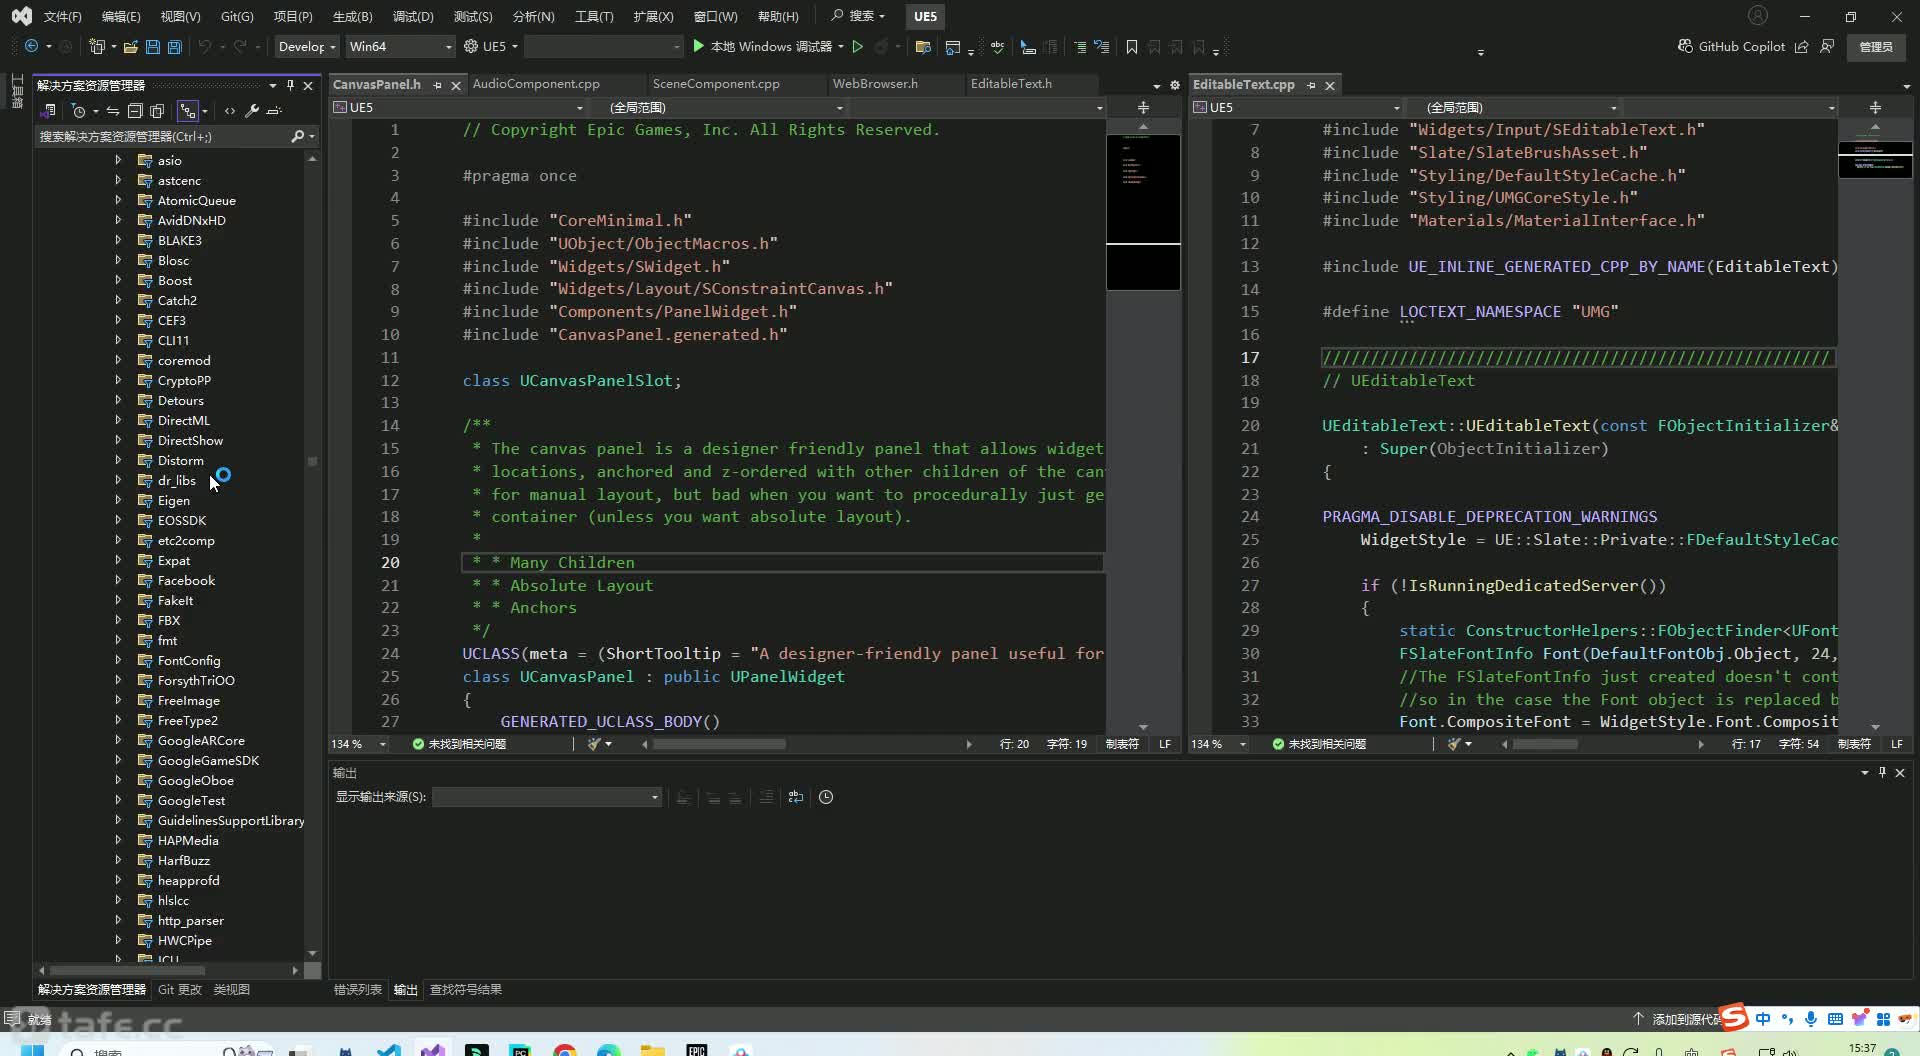The image size is (1920, 1056).
Task: Open the 调试(D) debug menu
Action: pos(413,16)
